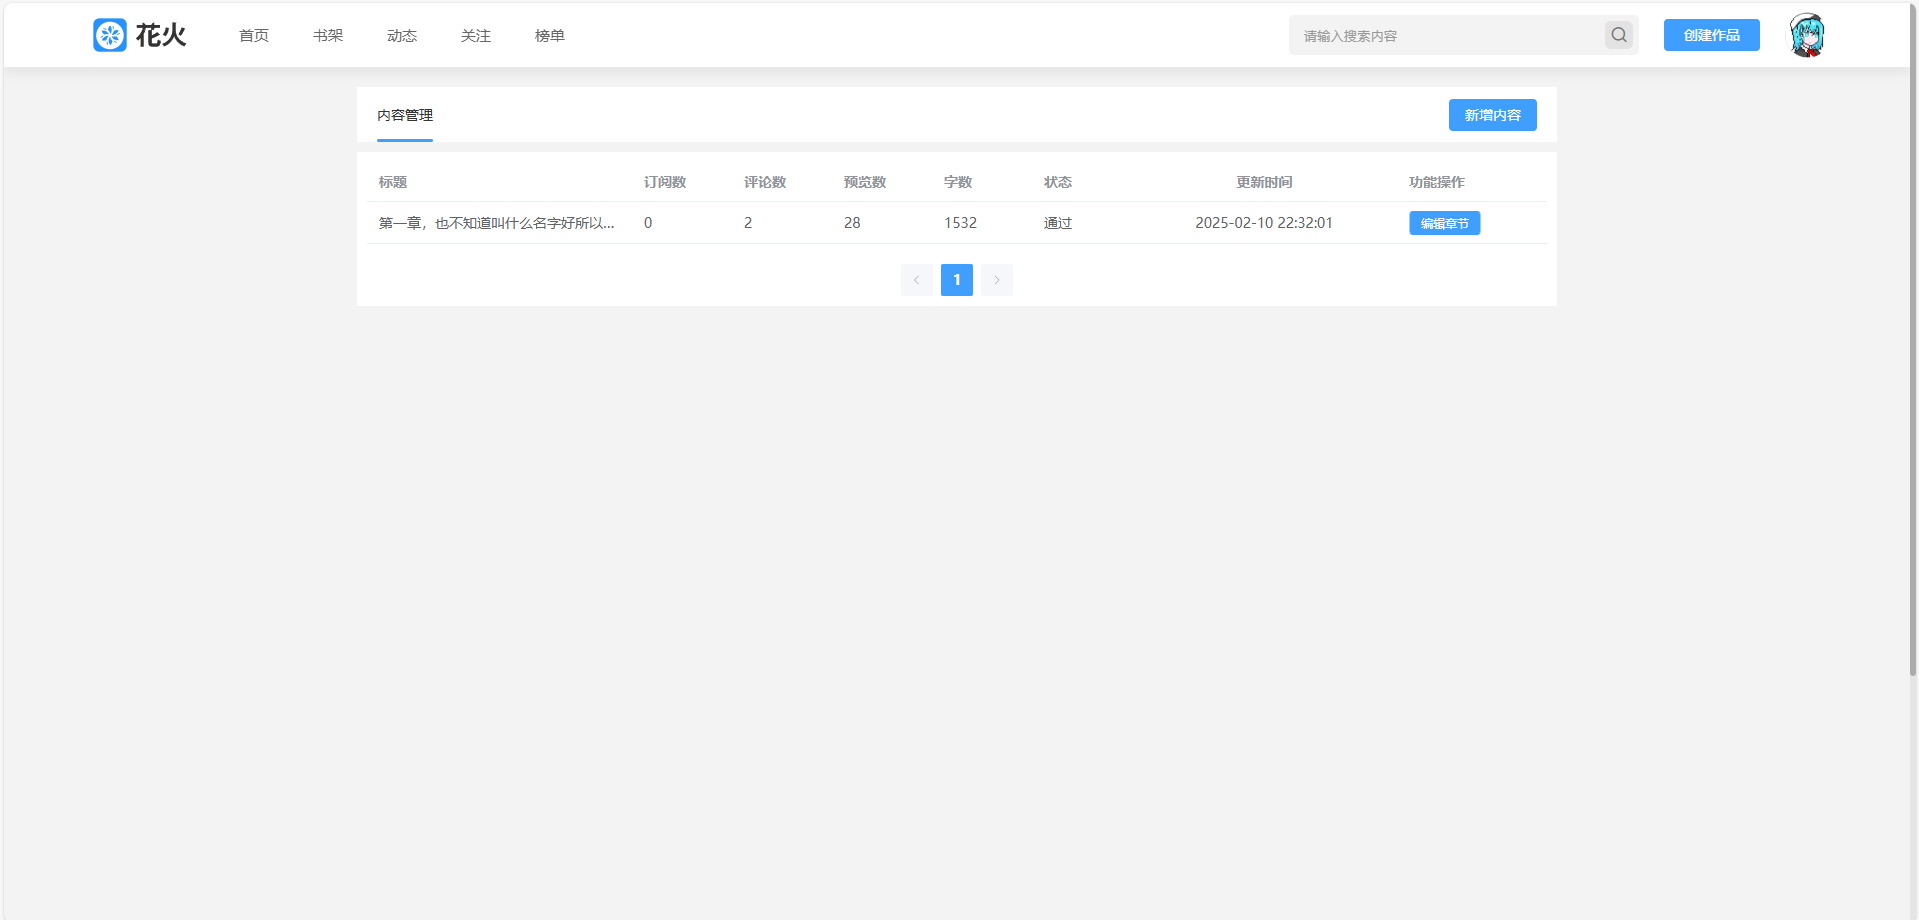Open the 首页 nav item

254,35
